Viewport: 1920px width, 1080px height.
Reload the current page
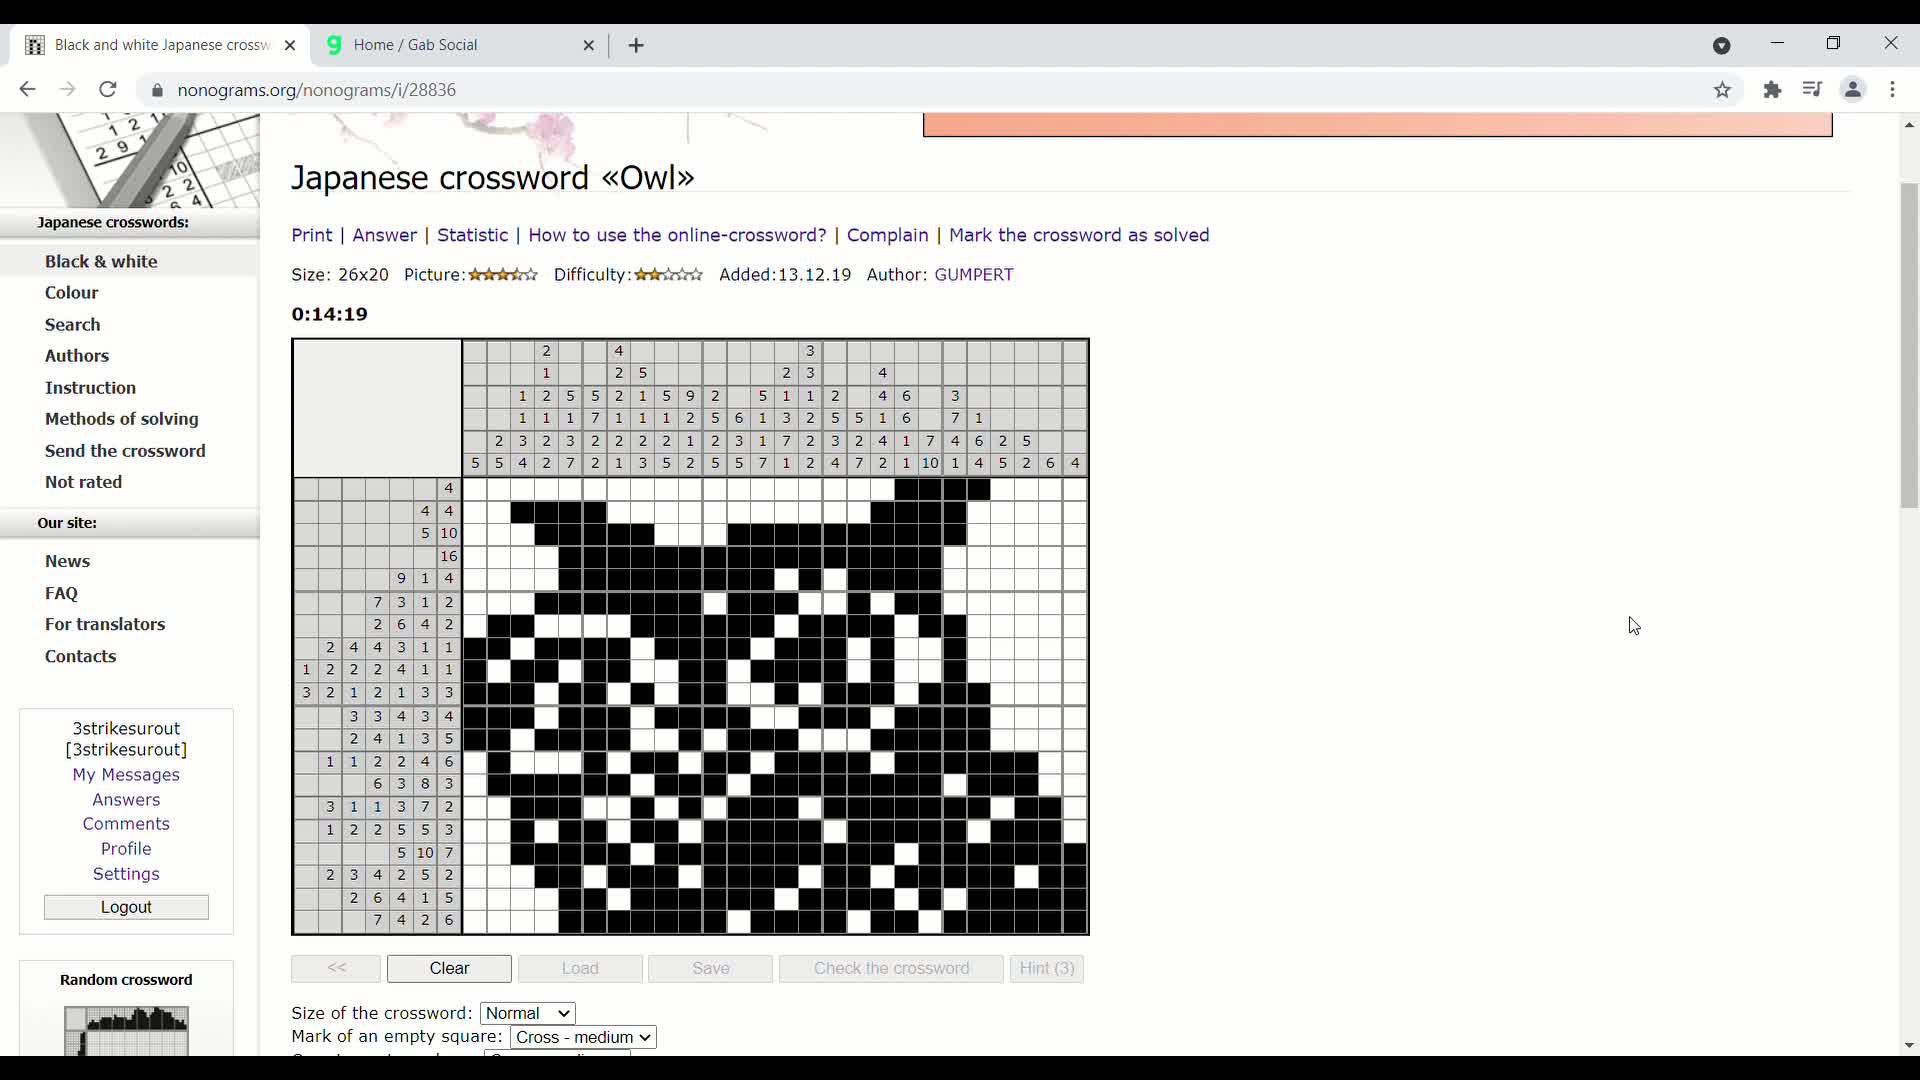coord(107,89)
